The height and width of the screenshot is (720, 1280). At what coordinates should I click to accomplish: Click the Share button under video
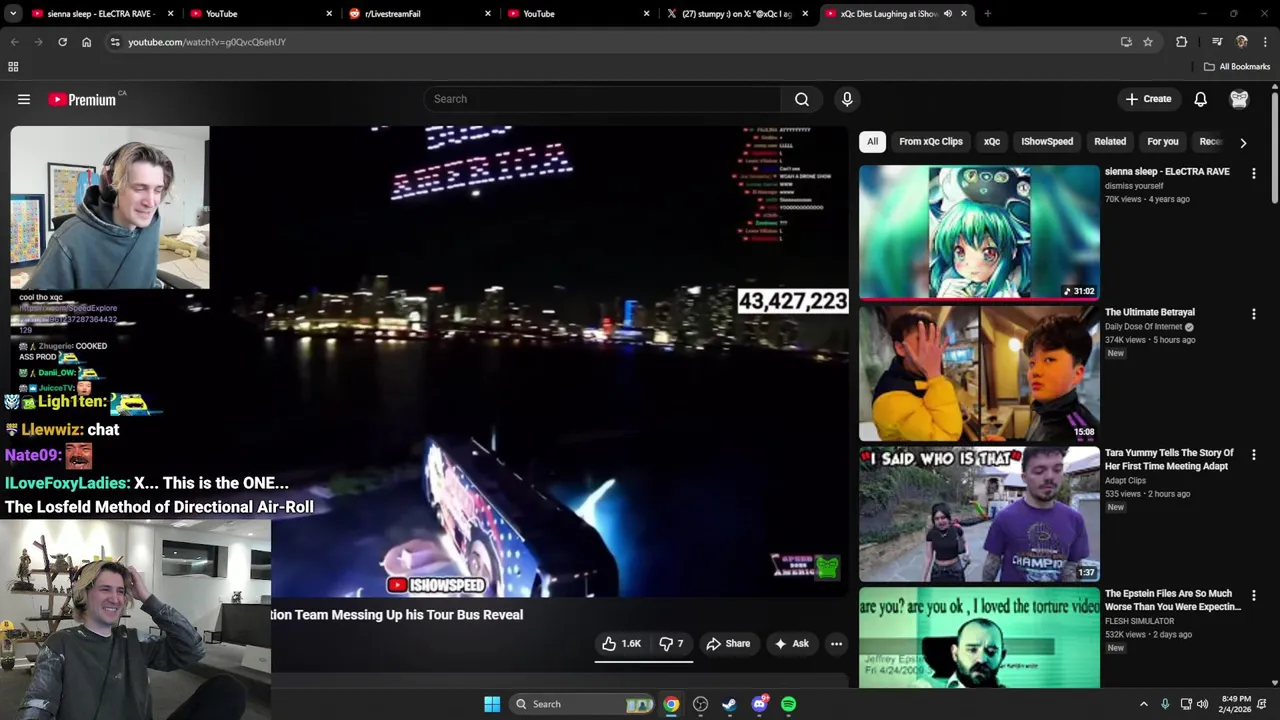728,644
